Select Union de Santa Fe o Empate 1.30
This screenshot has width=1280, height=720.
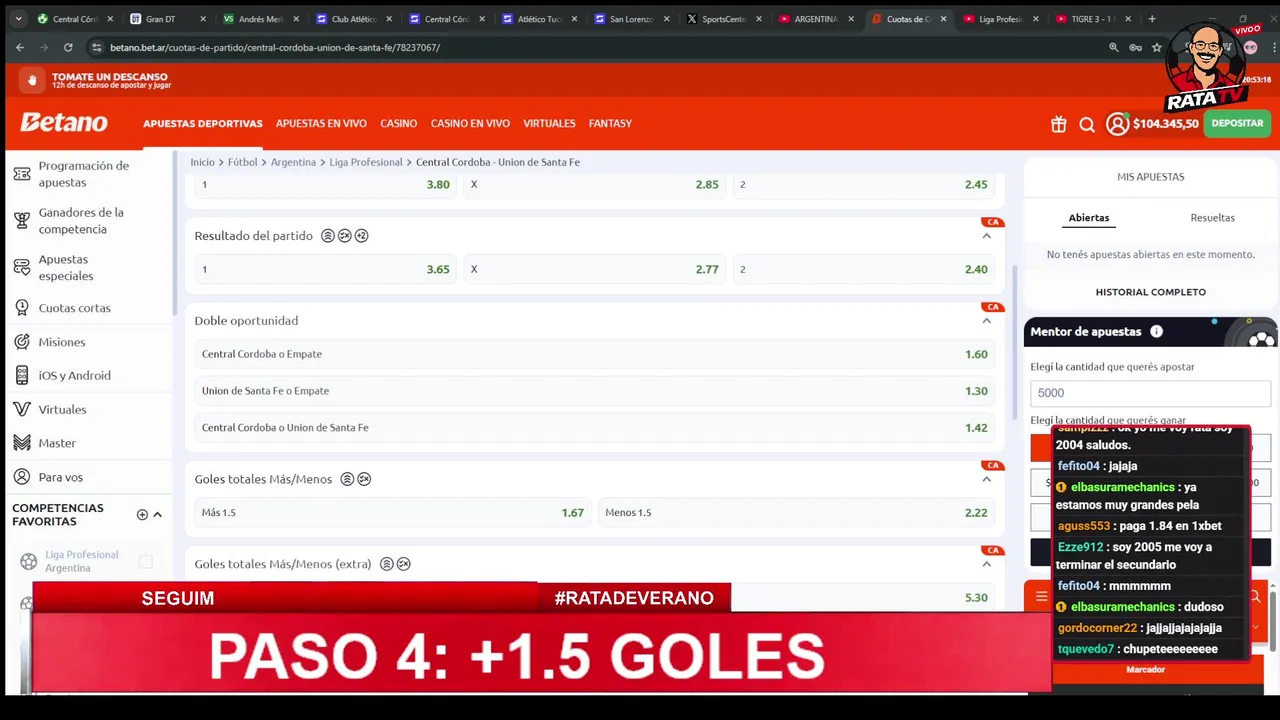[594, 391]
